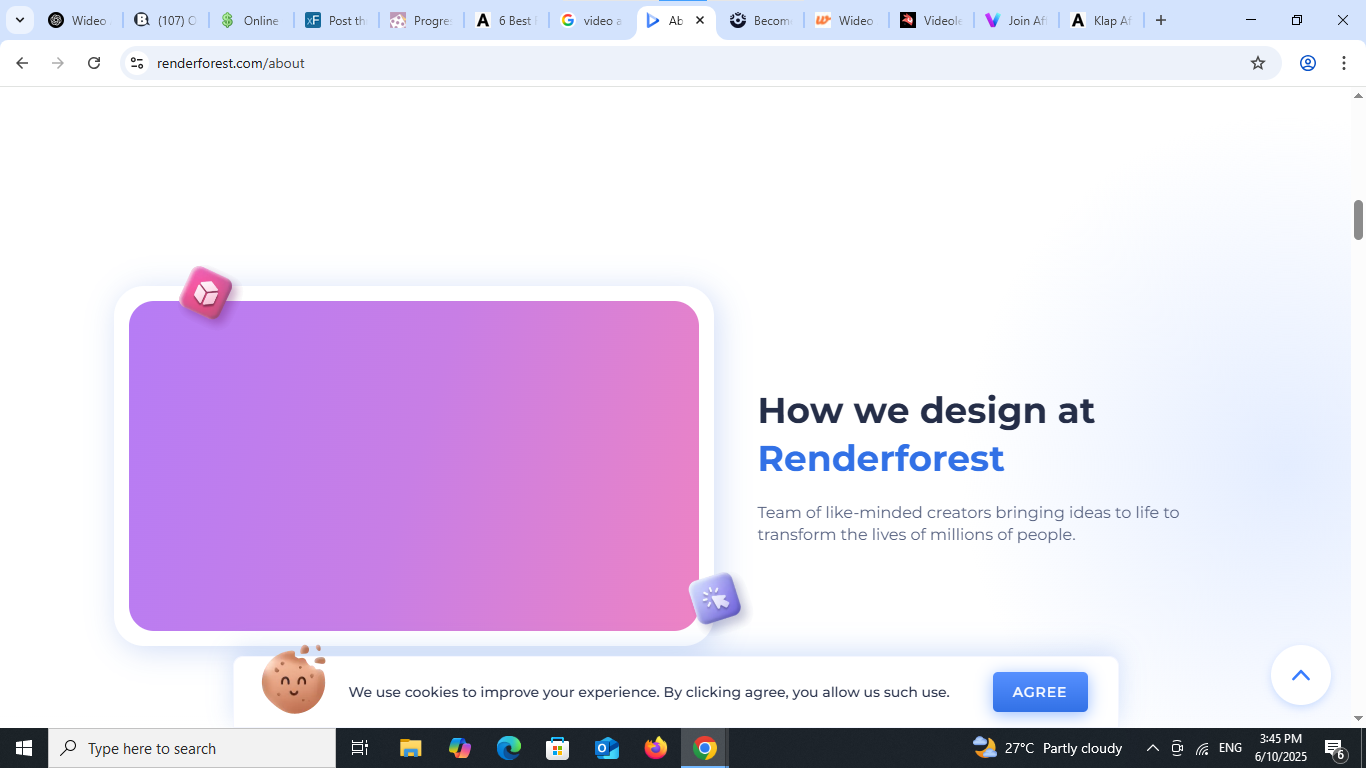Switch to the (107) tab
This screenshot has height=768, width=1366.
click(x=166, y=20)
